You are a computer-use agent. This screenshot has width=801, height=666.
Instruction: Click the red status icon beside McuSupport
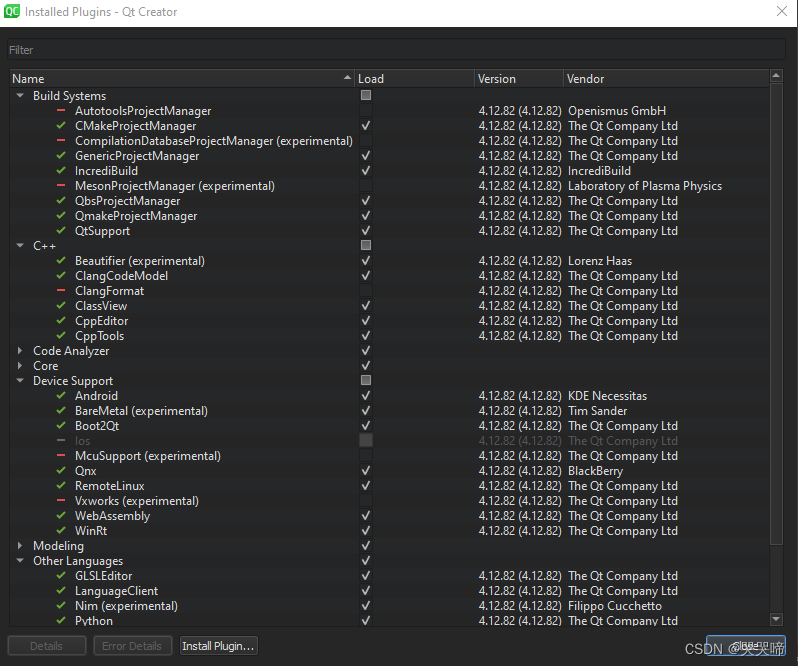click(61, 456)
